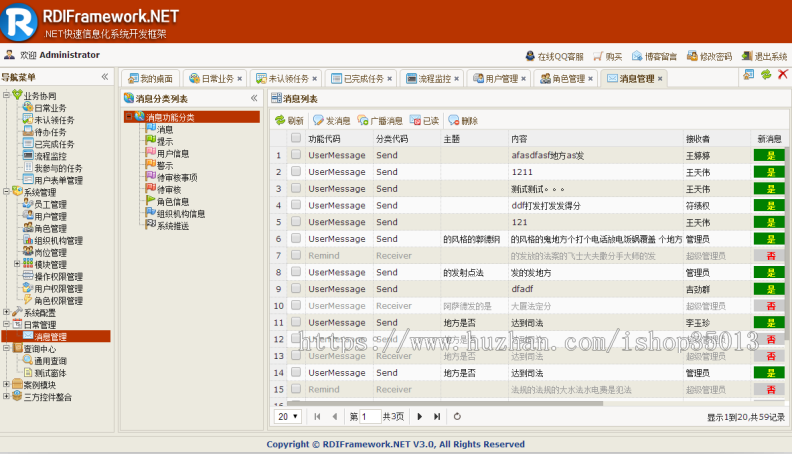Click change password (修改密码) icon
792x454 pixels.
tap(692, 56)
